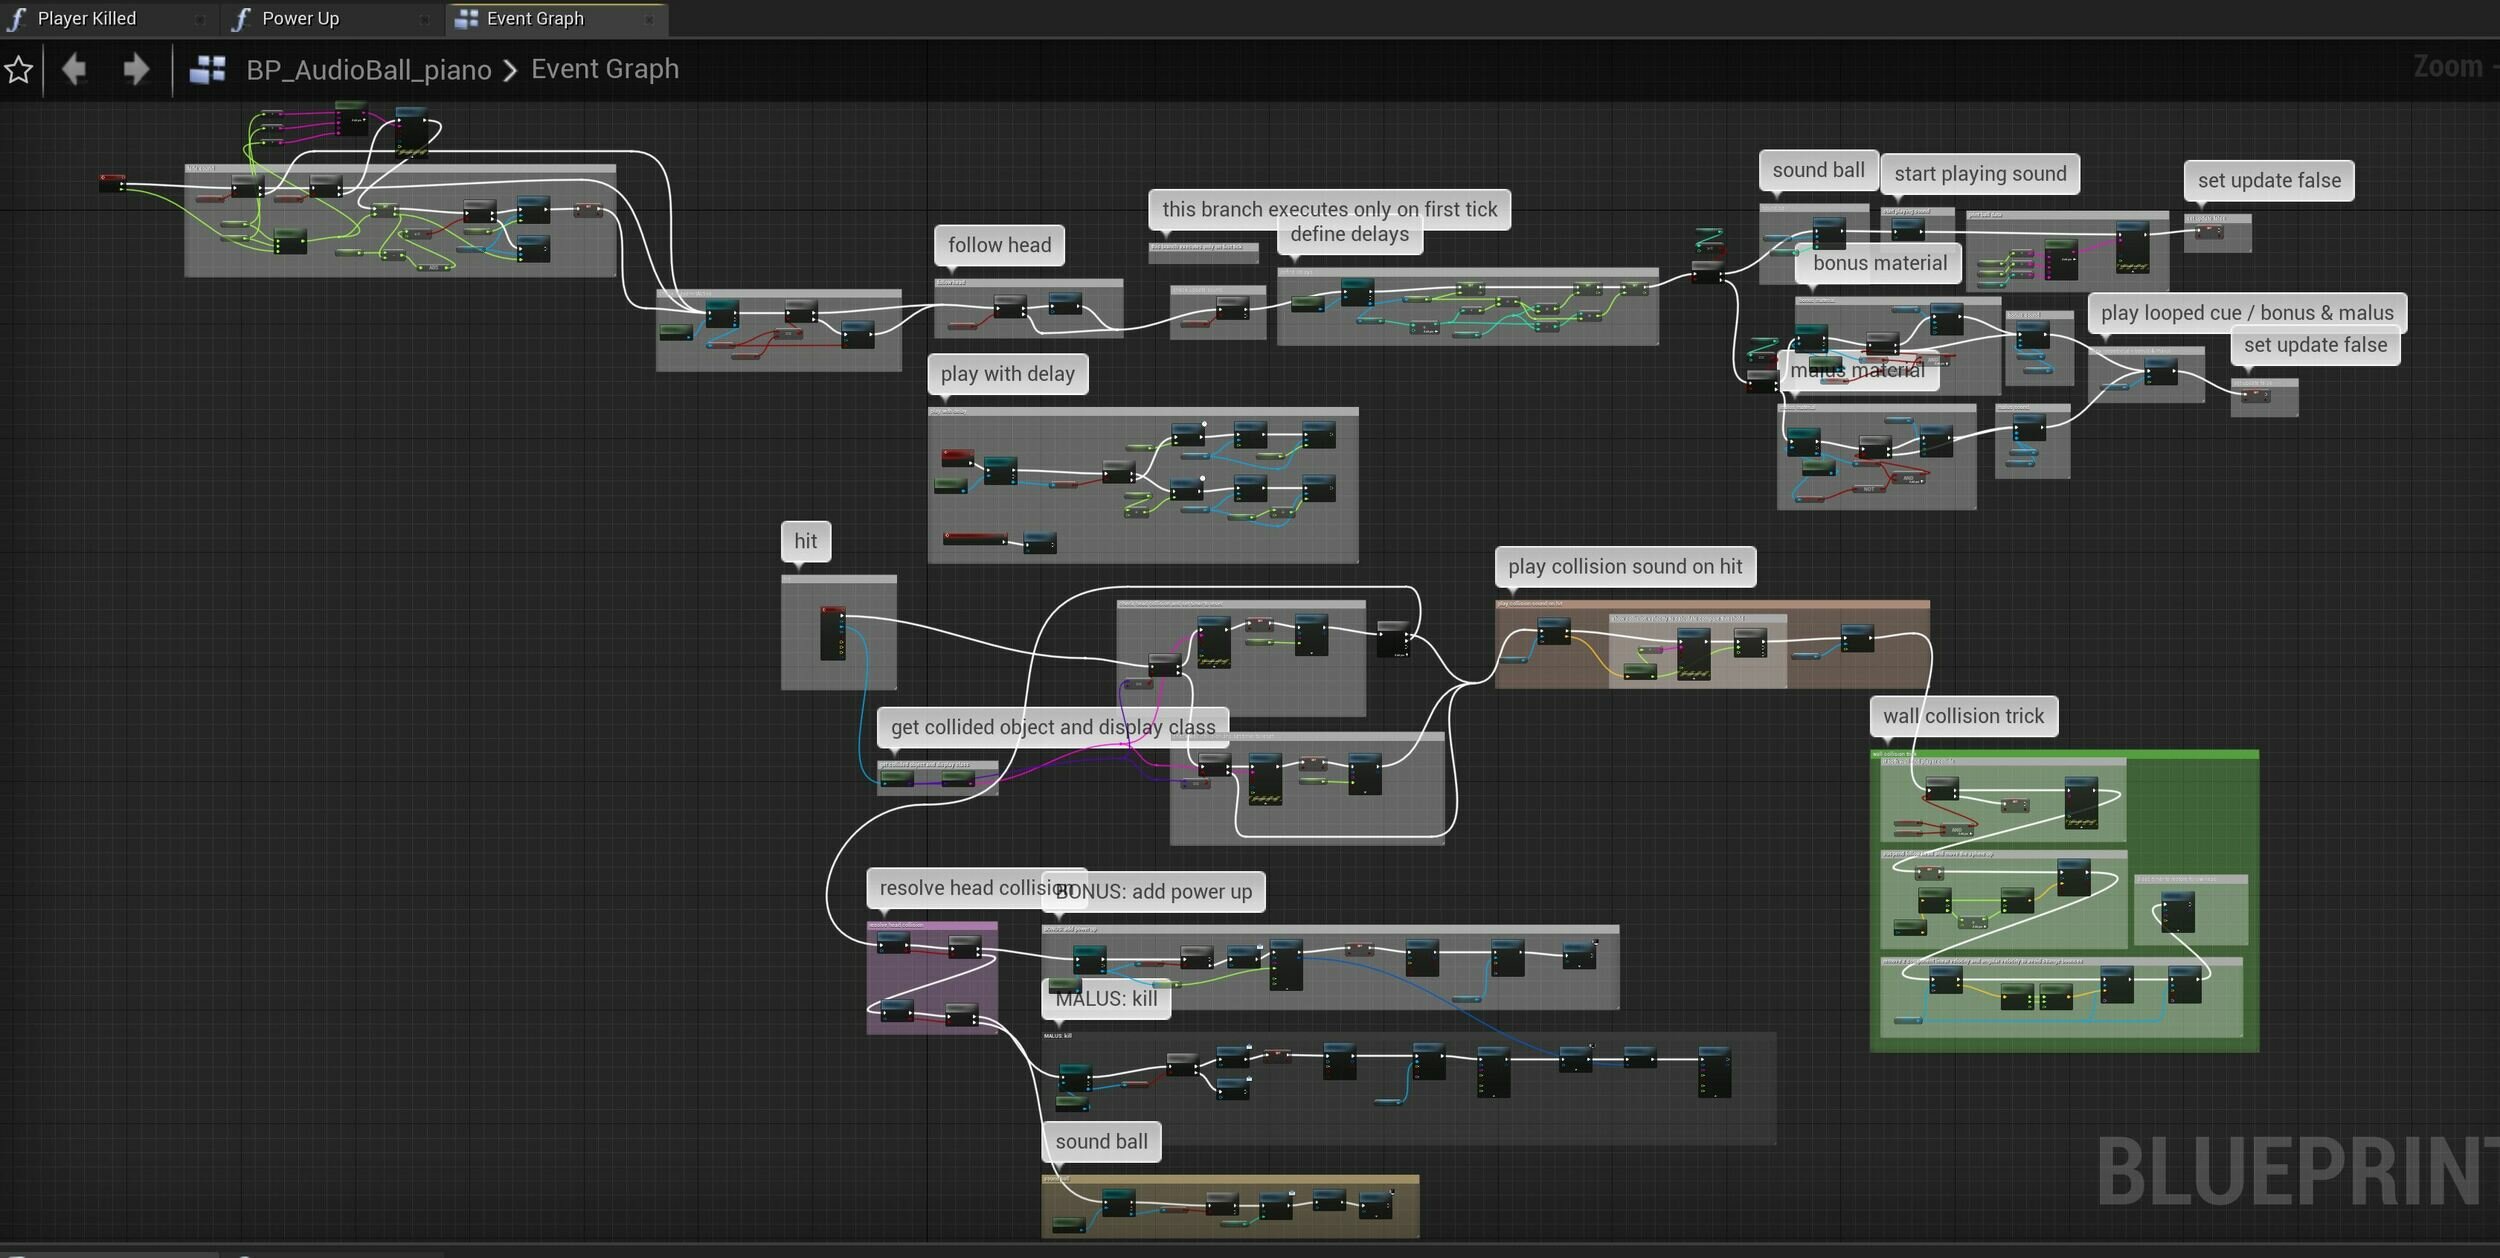Close the Event Graph tab

click(x=649, y=19)
